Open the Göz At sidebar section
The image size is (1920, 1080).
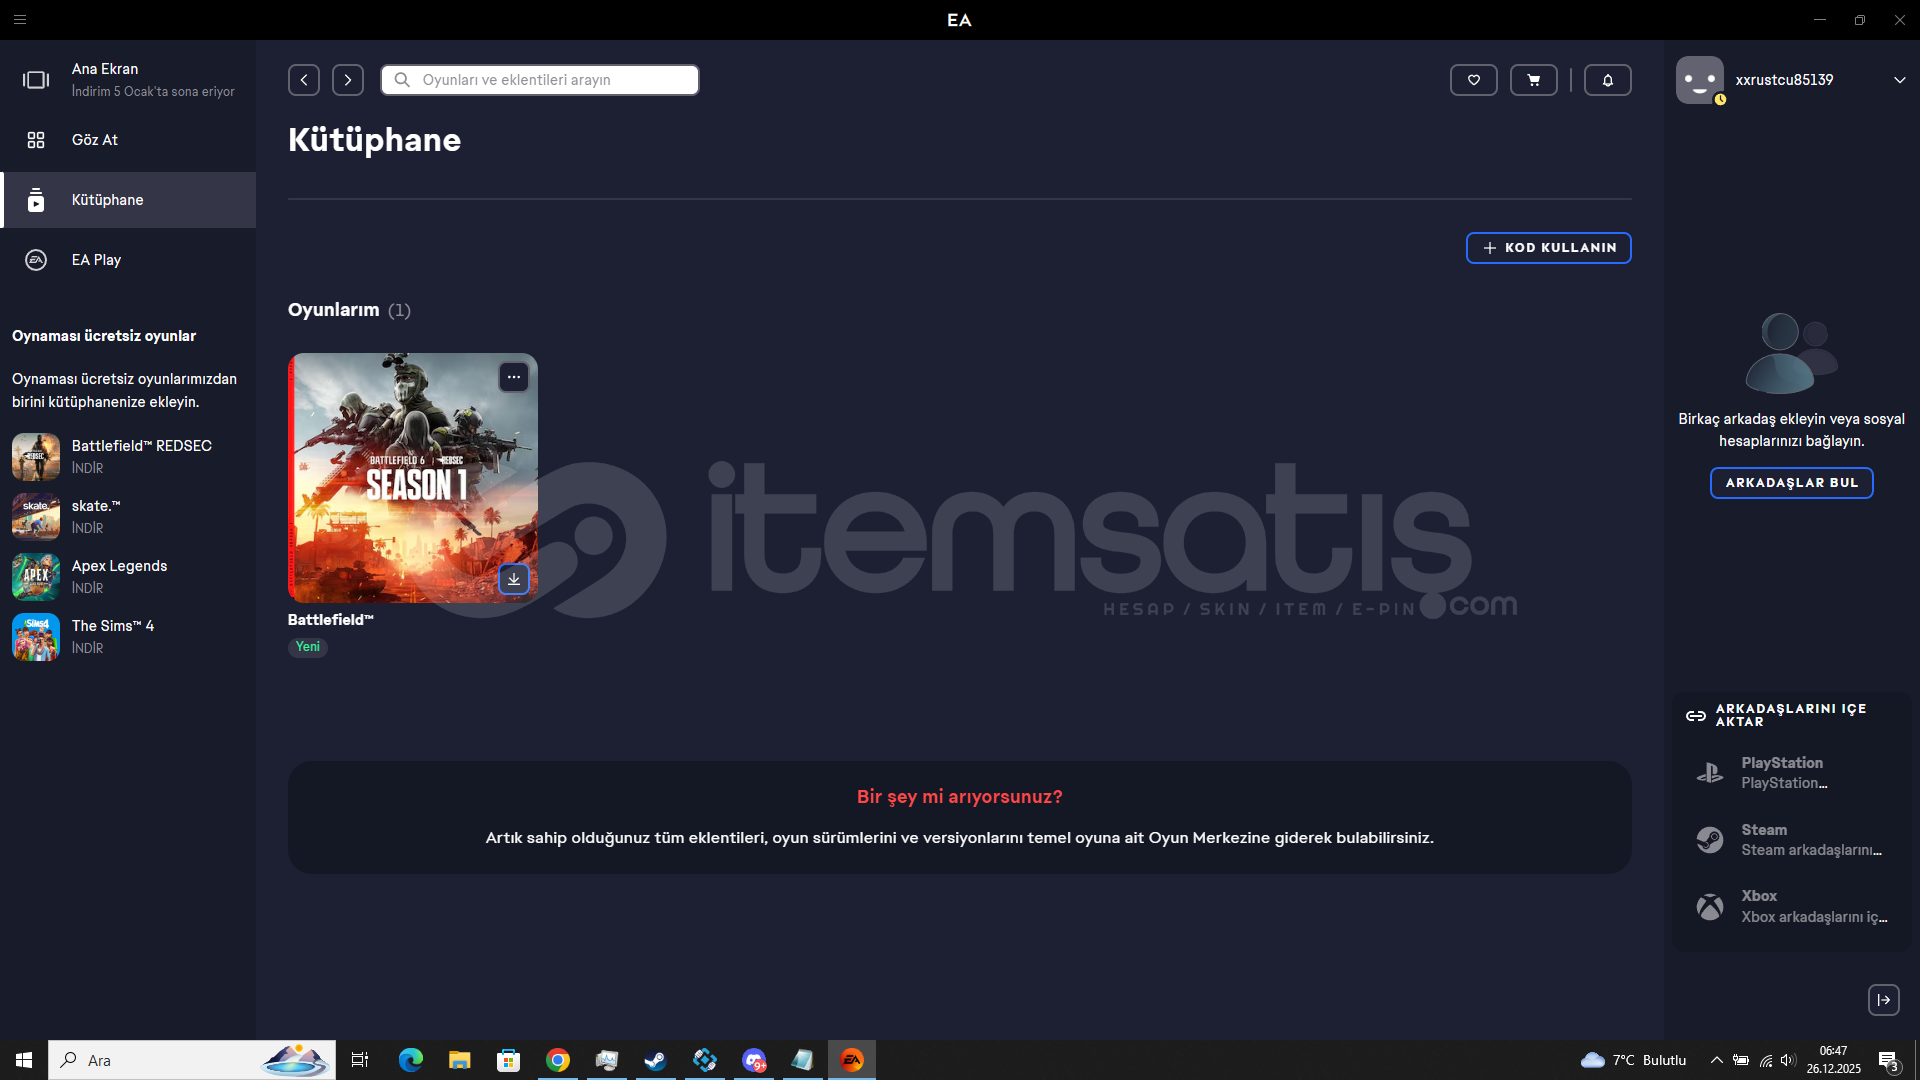click(x=95, y=140)
